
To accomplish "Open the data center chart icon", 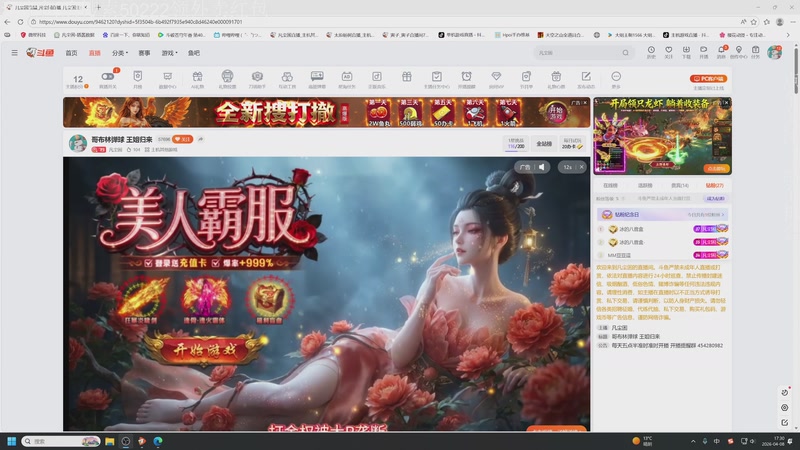I will pos(167,77).
